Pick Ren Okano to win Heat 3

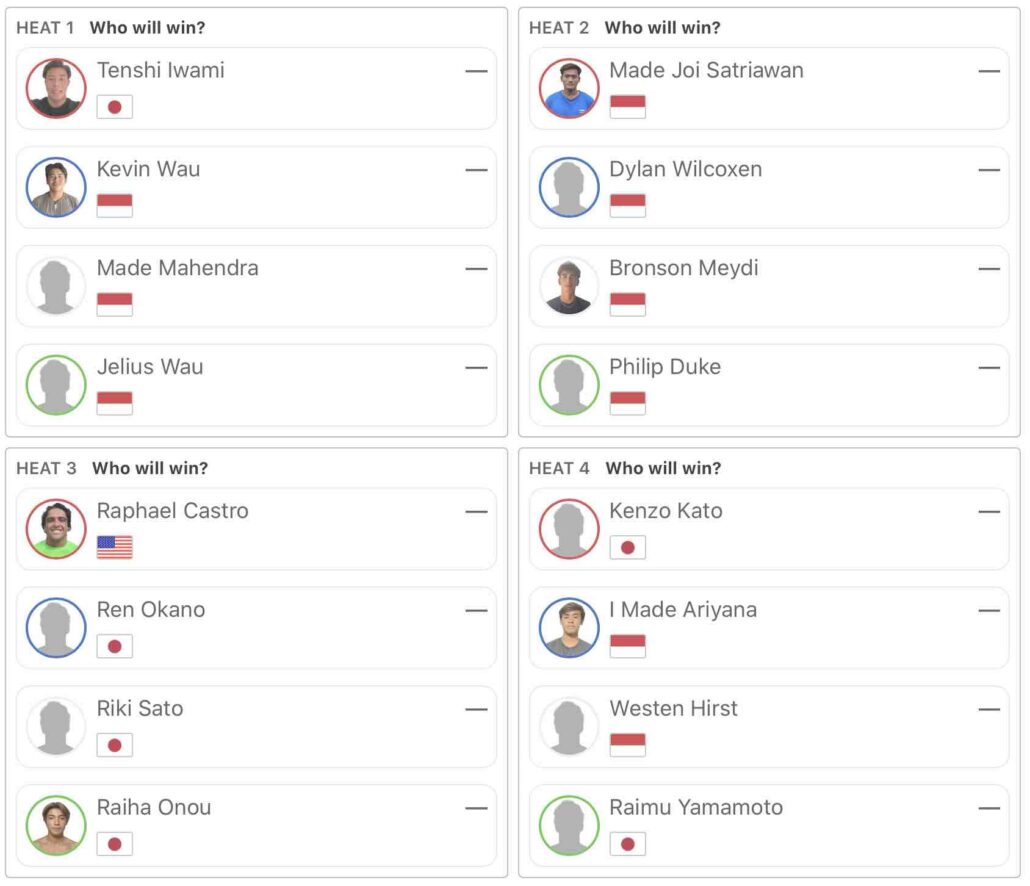point(256,628)
